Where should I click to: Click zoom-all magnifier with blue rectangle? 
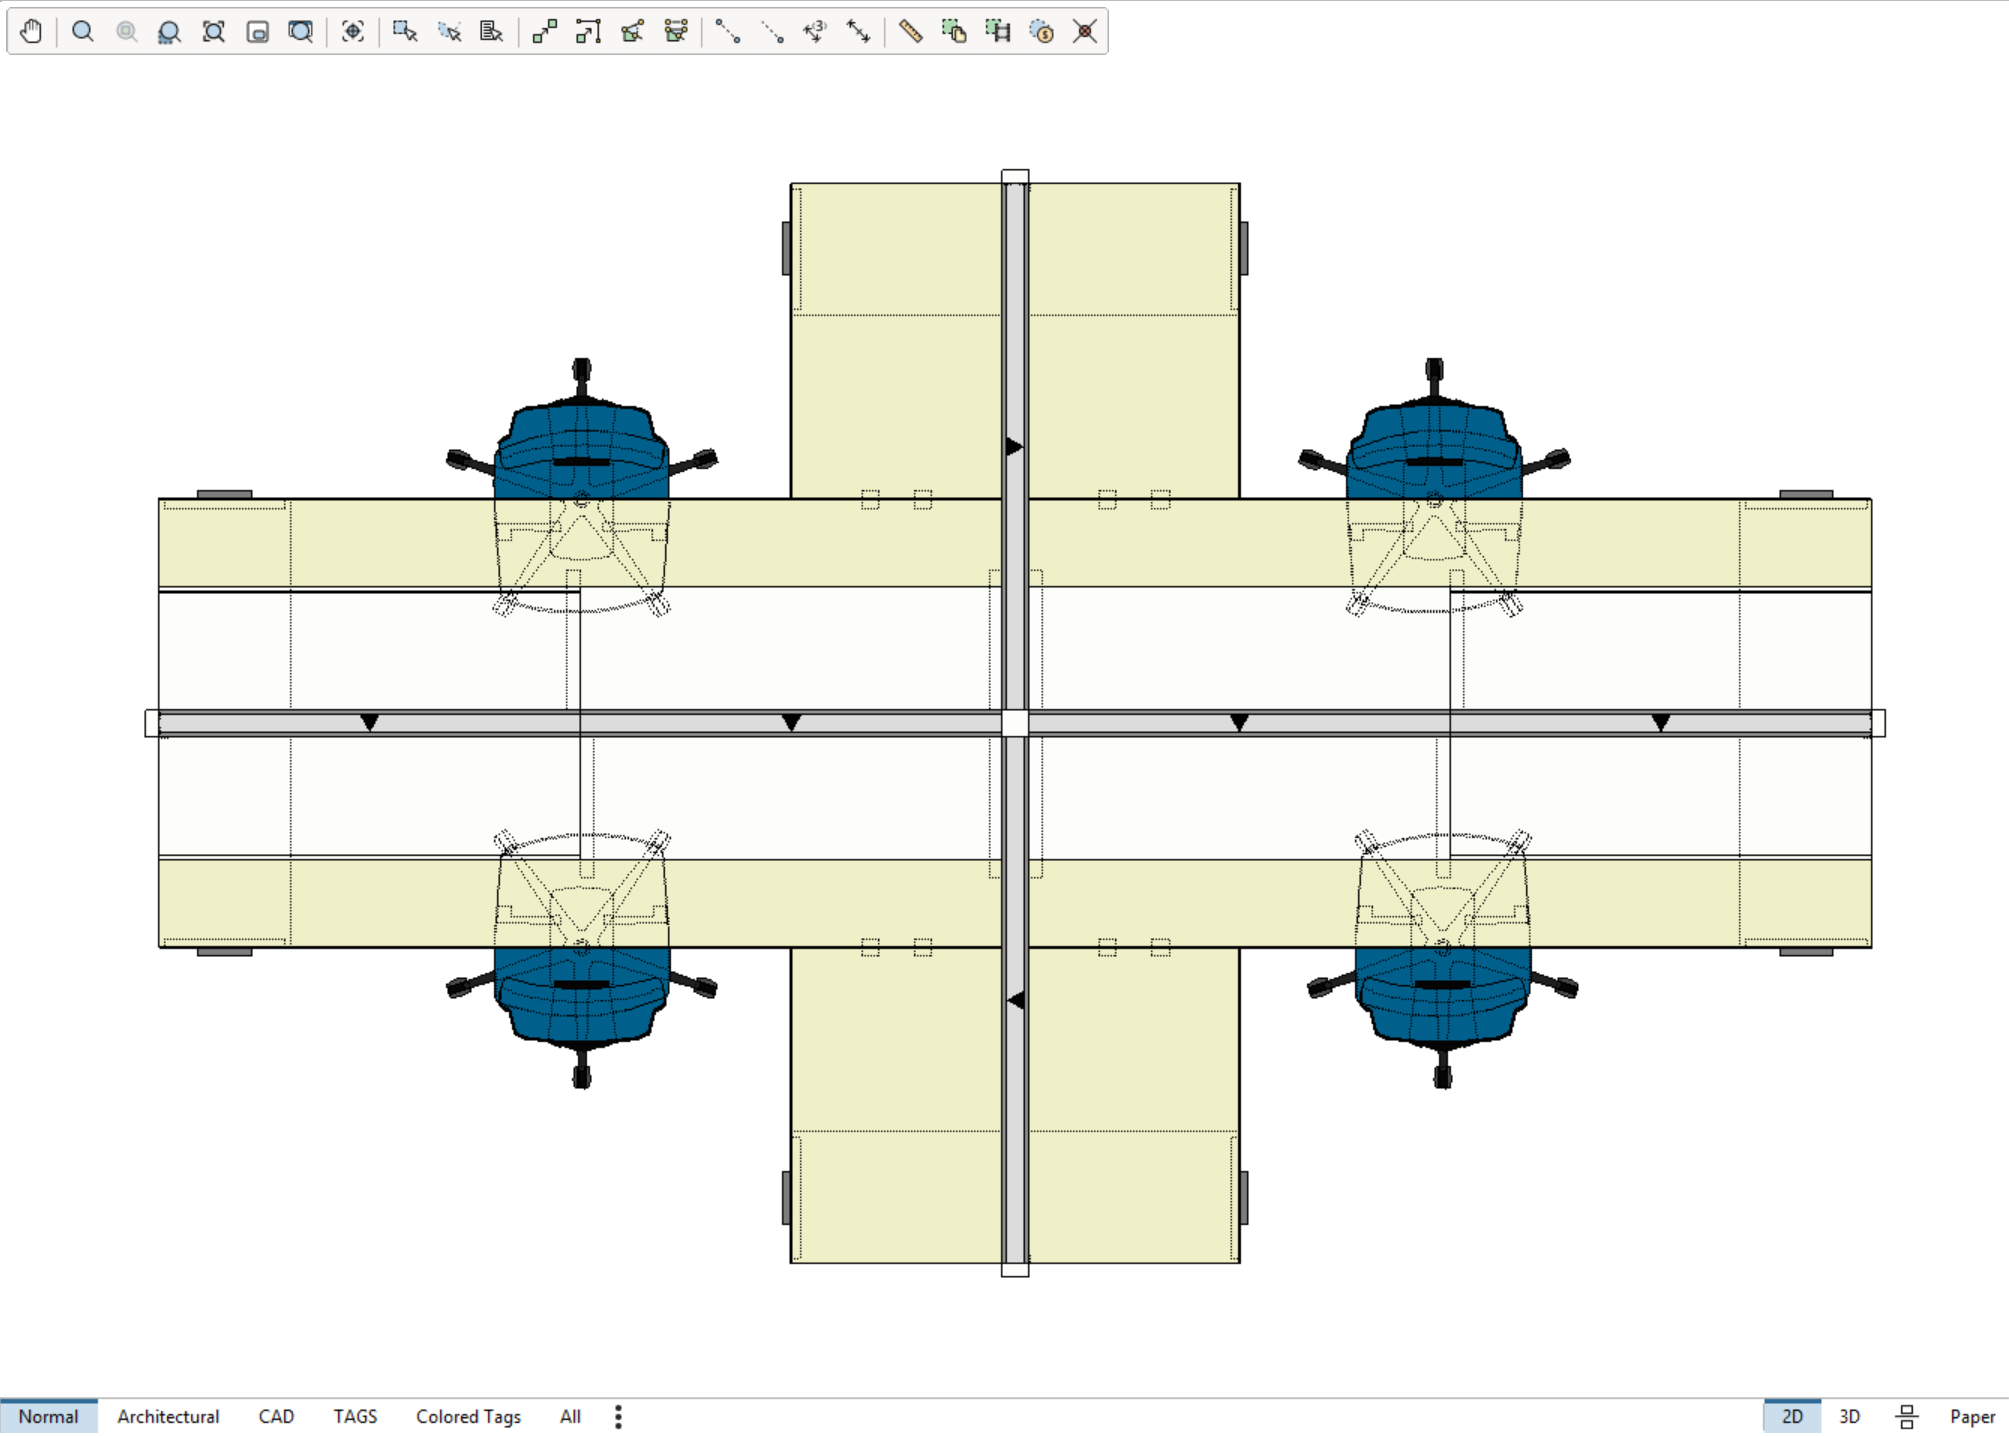(300, 32)
